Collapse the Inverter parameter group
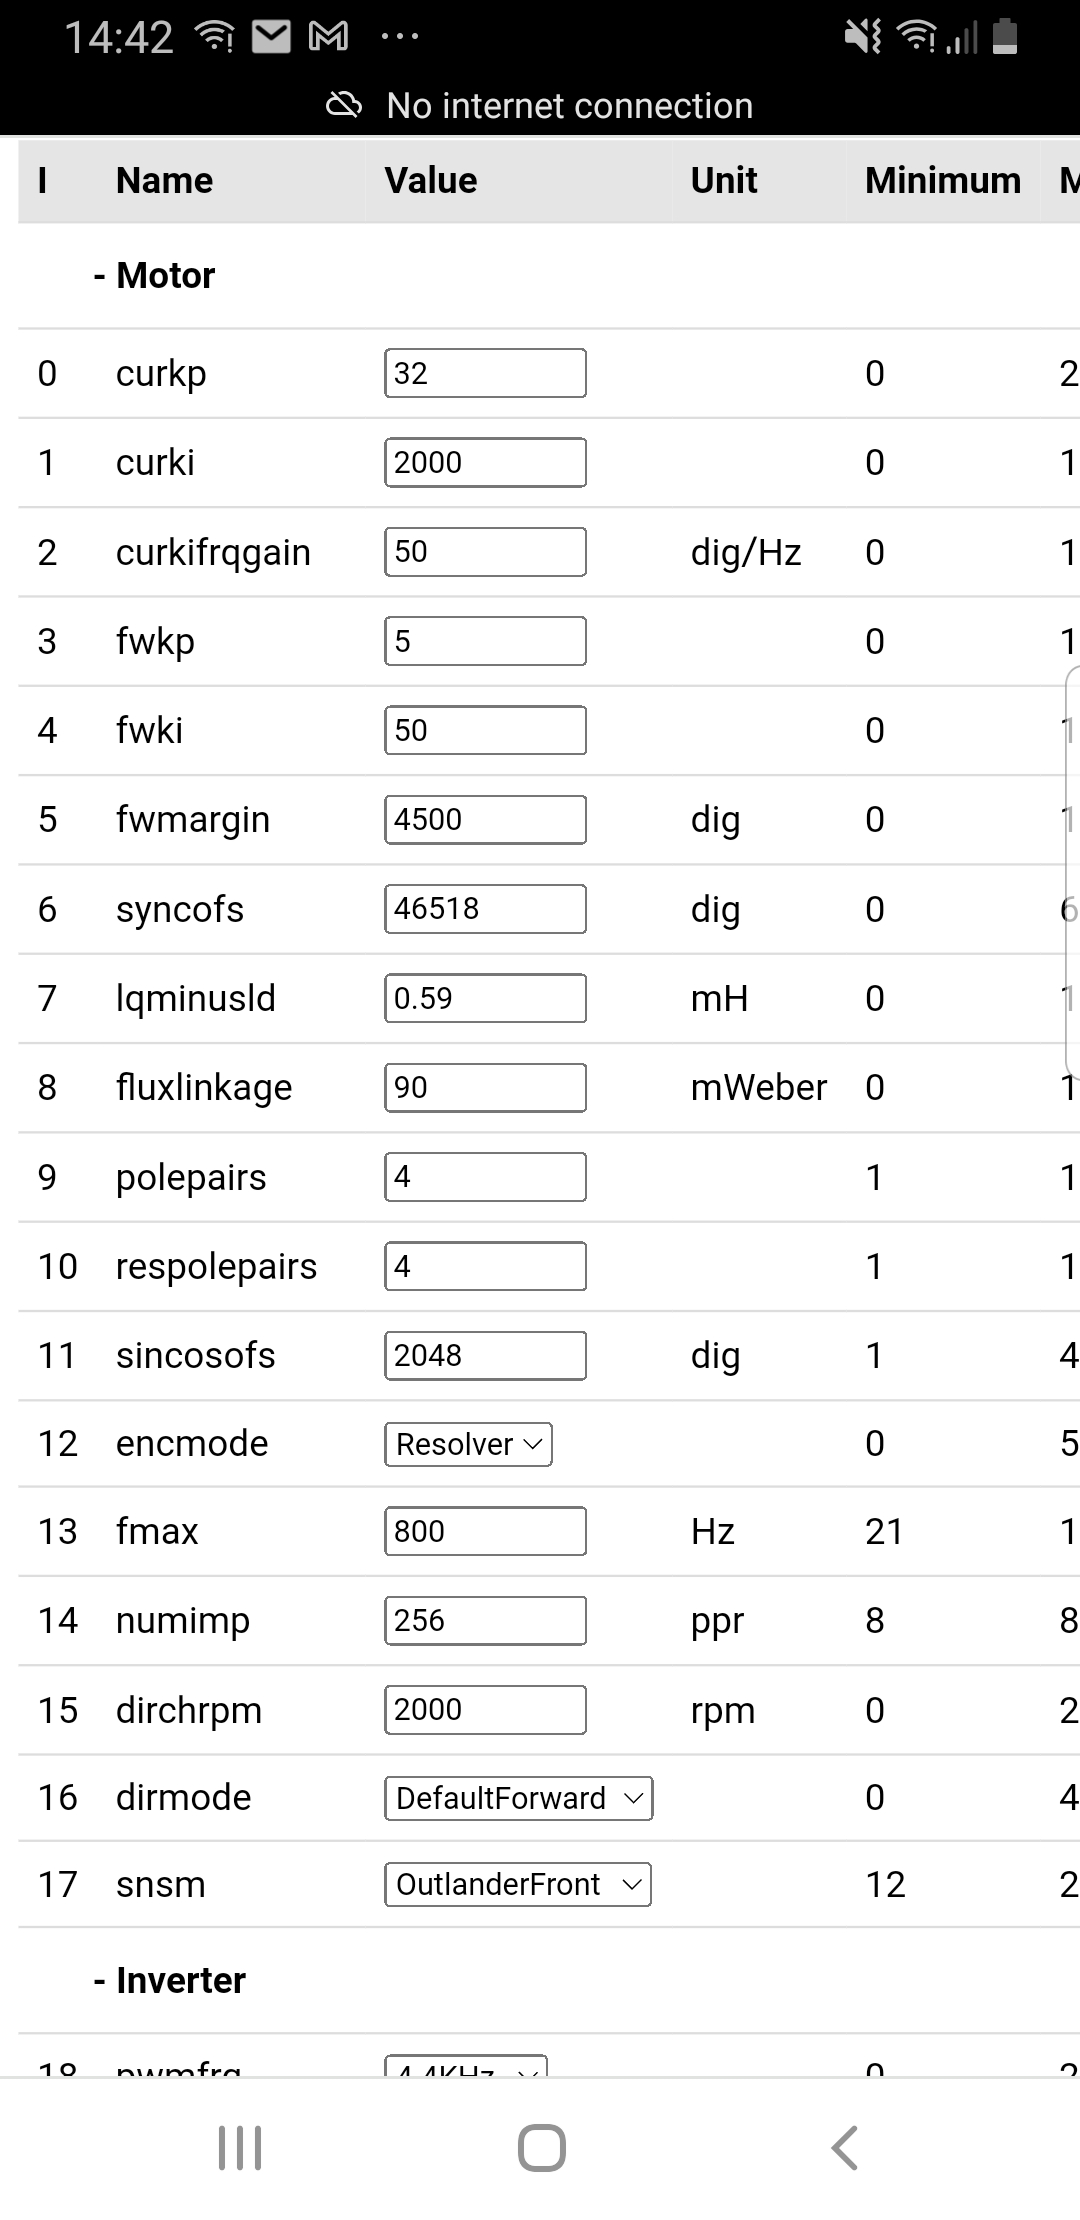 tap(170, 1980)
